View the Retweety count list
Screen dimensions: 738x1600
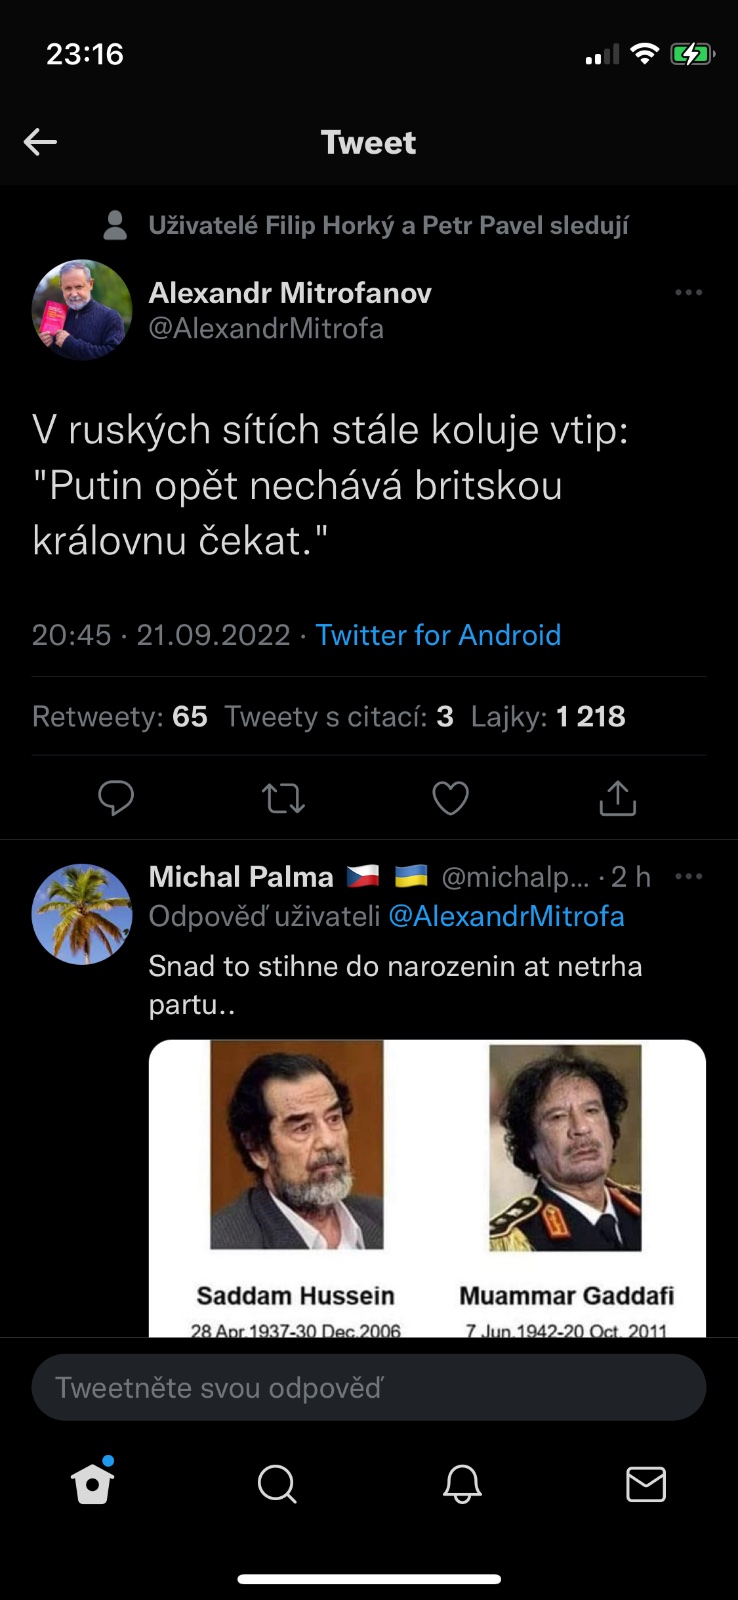pyautogui.click(x=120, y=717)
